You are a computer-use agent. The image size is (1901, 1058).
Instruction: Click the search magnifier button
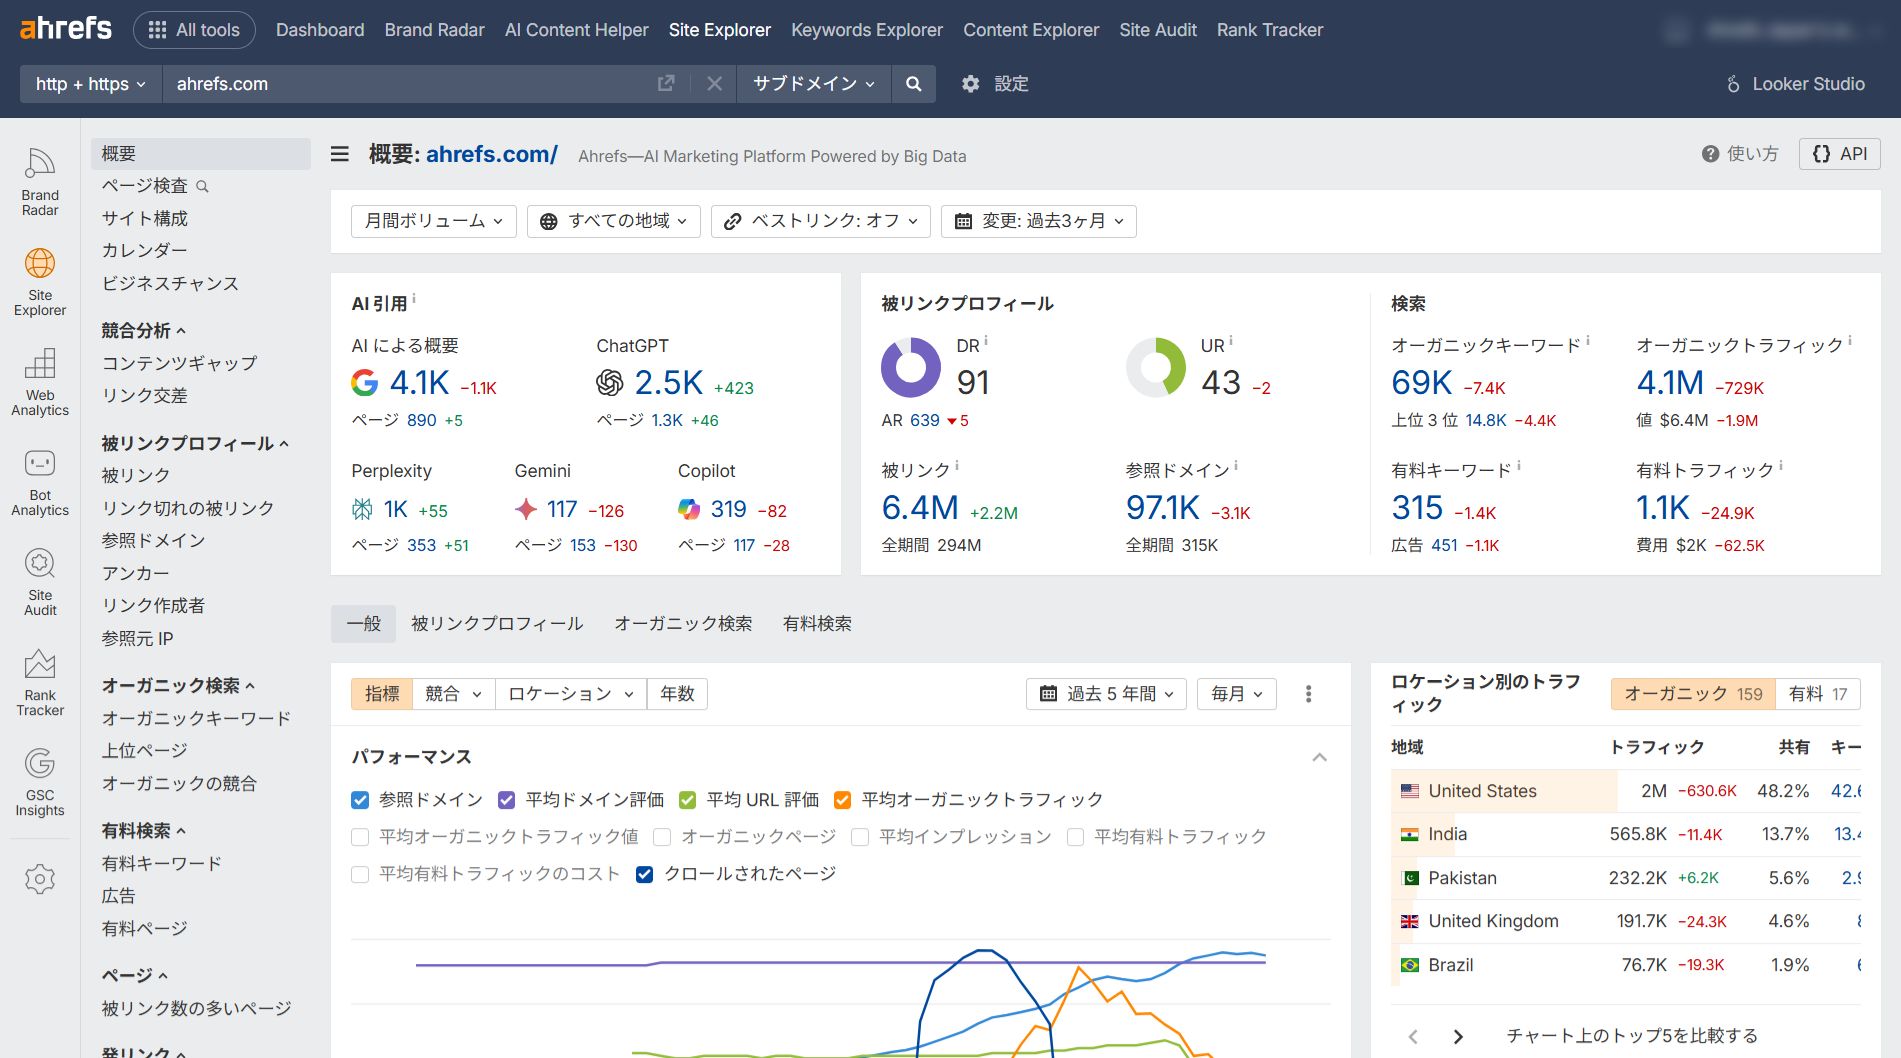pyautogui.click(x=913, y=84)
